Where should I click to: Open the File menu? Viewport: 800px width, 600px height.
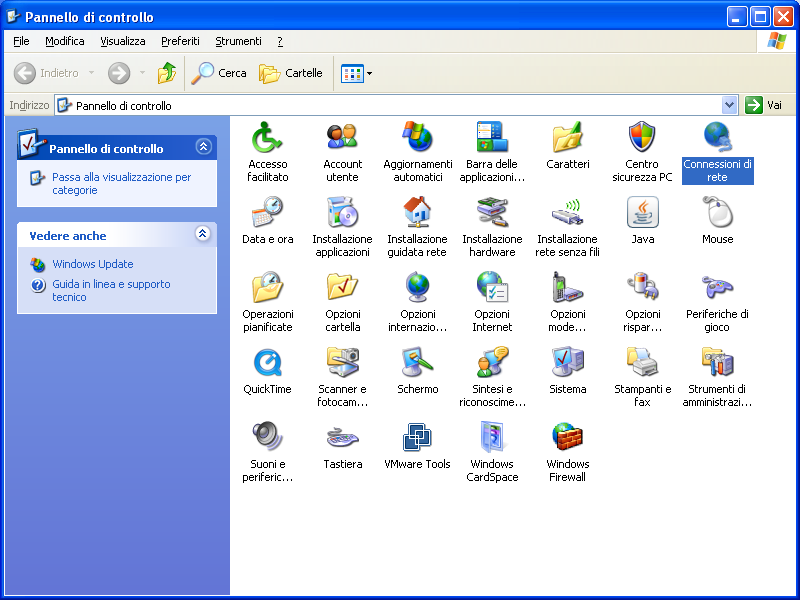21,41
